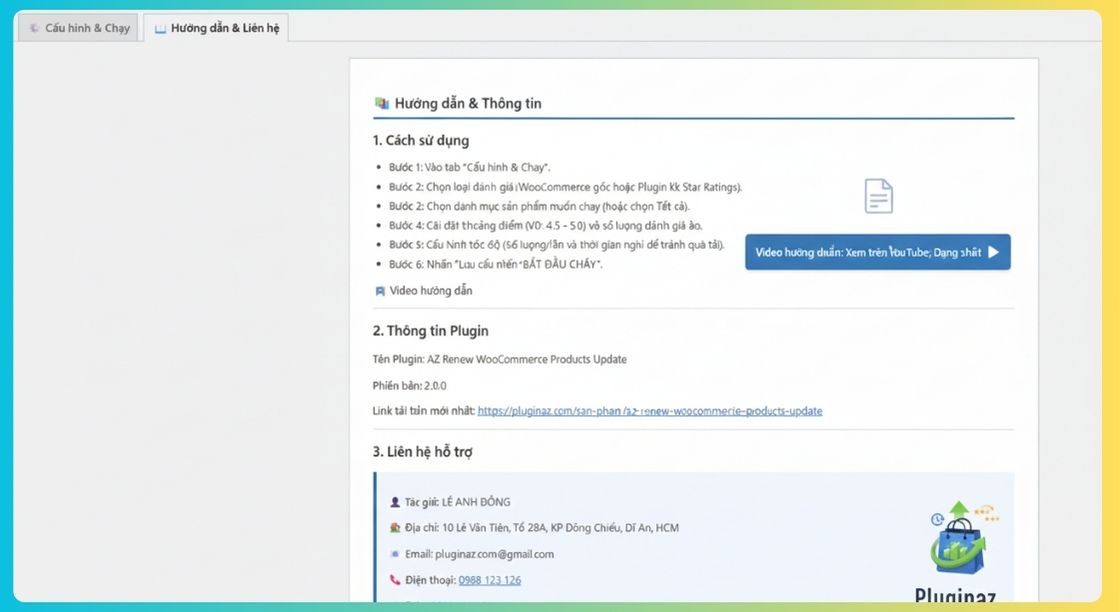Open the Xem trên YouTube video button
The image size is (1120, 612).
tap(877, 252)
